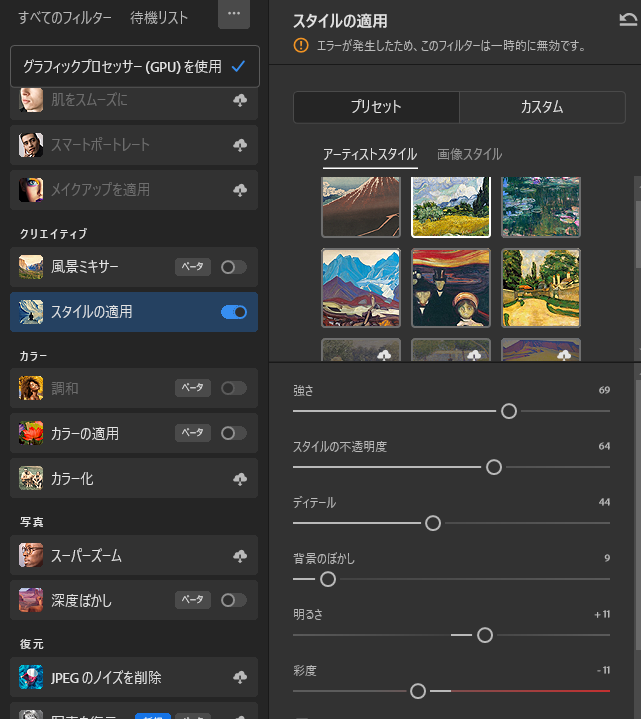This screenshot has width=641, height=719.
Task: Choose the red-sky Munch figures style preset
Action: pos(451,288)
